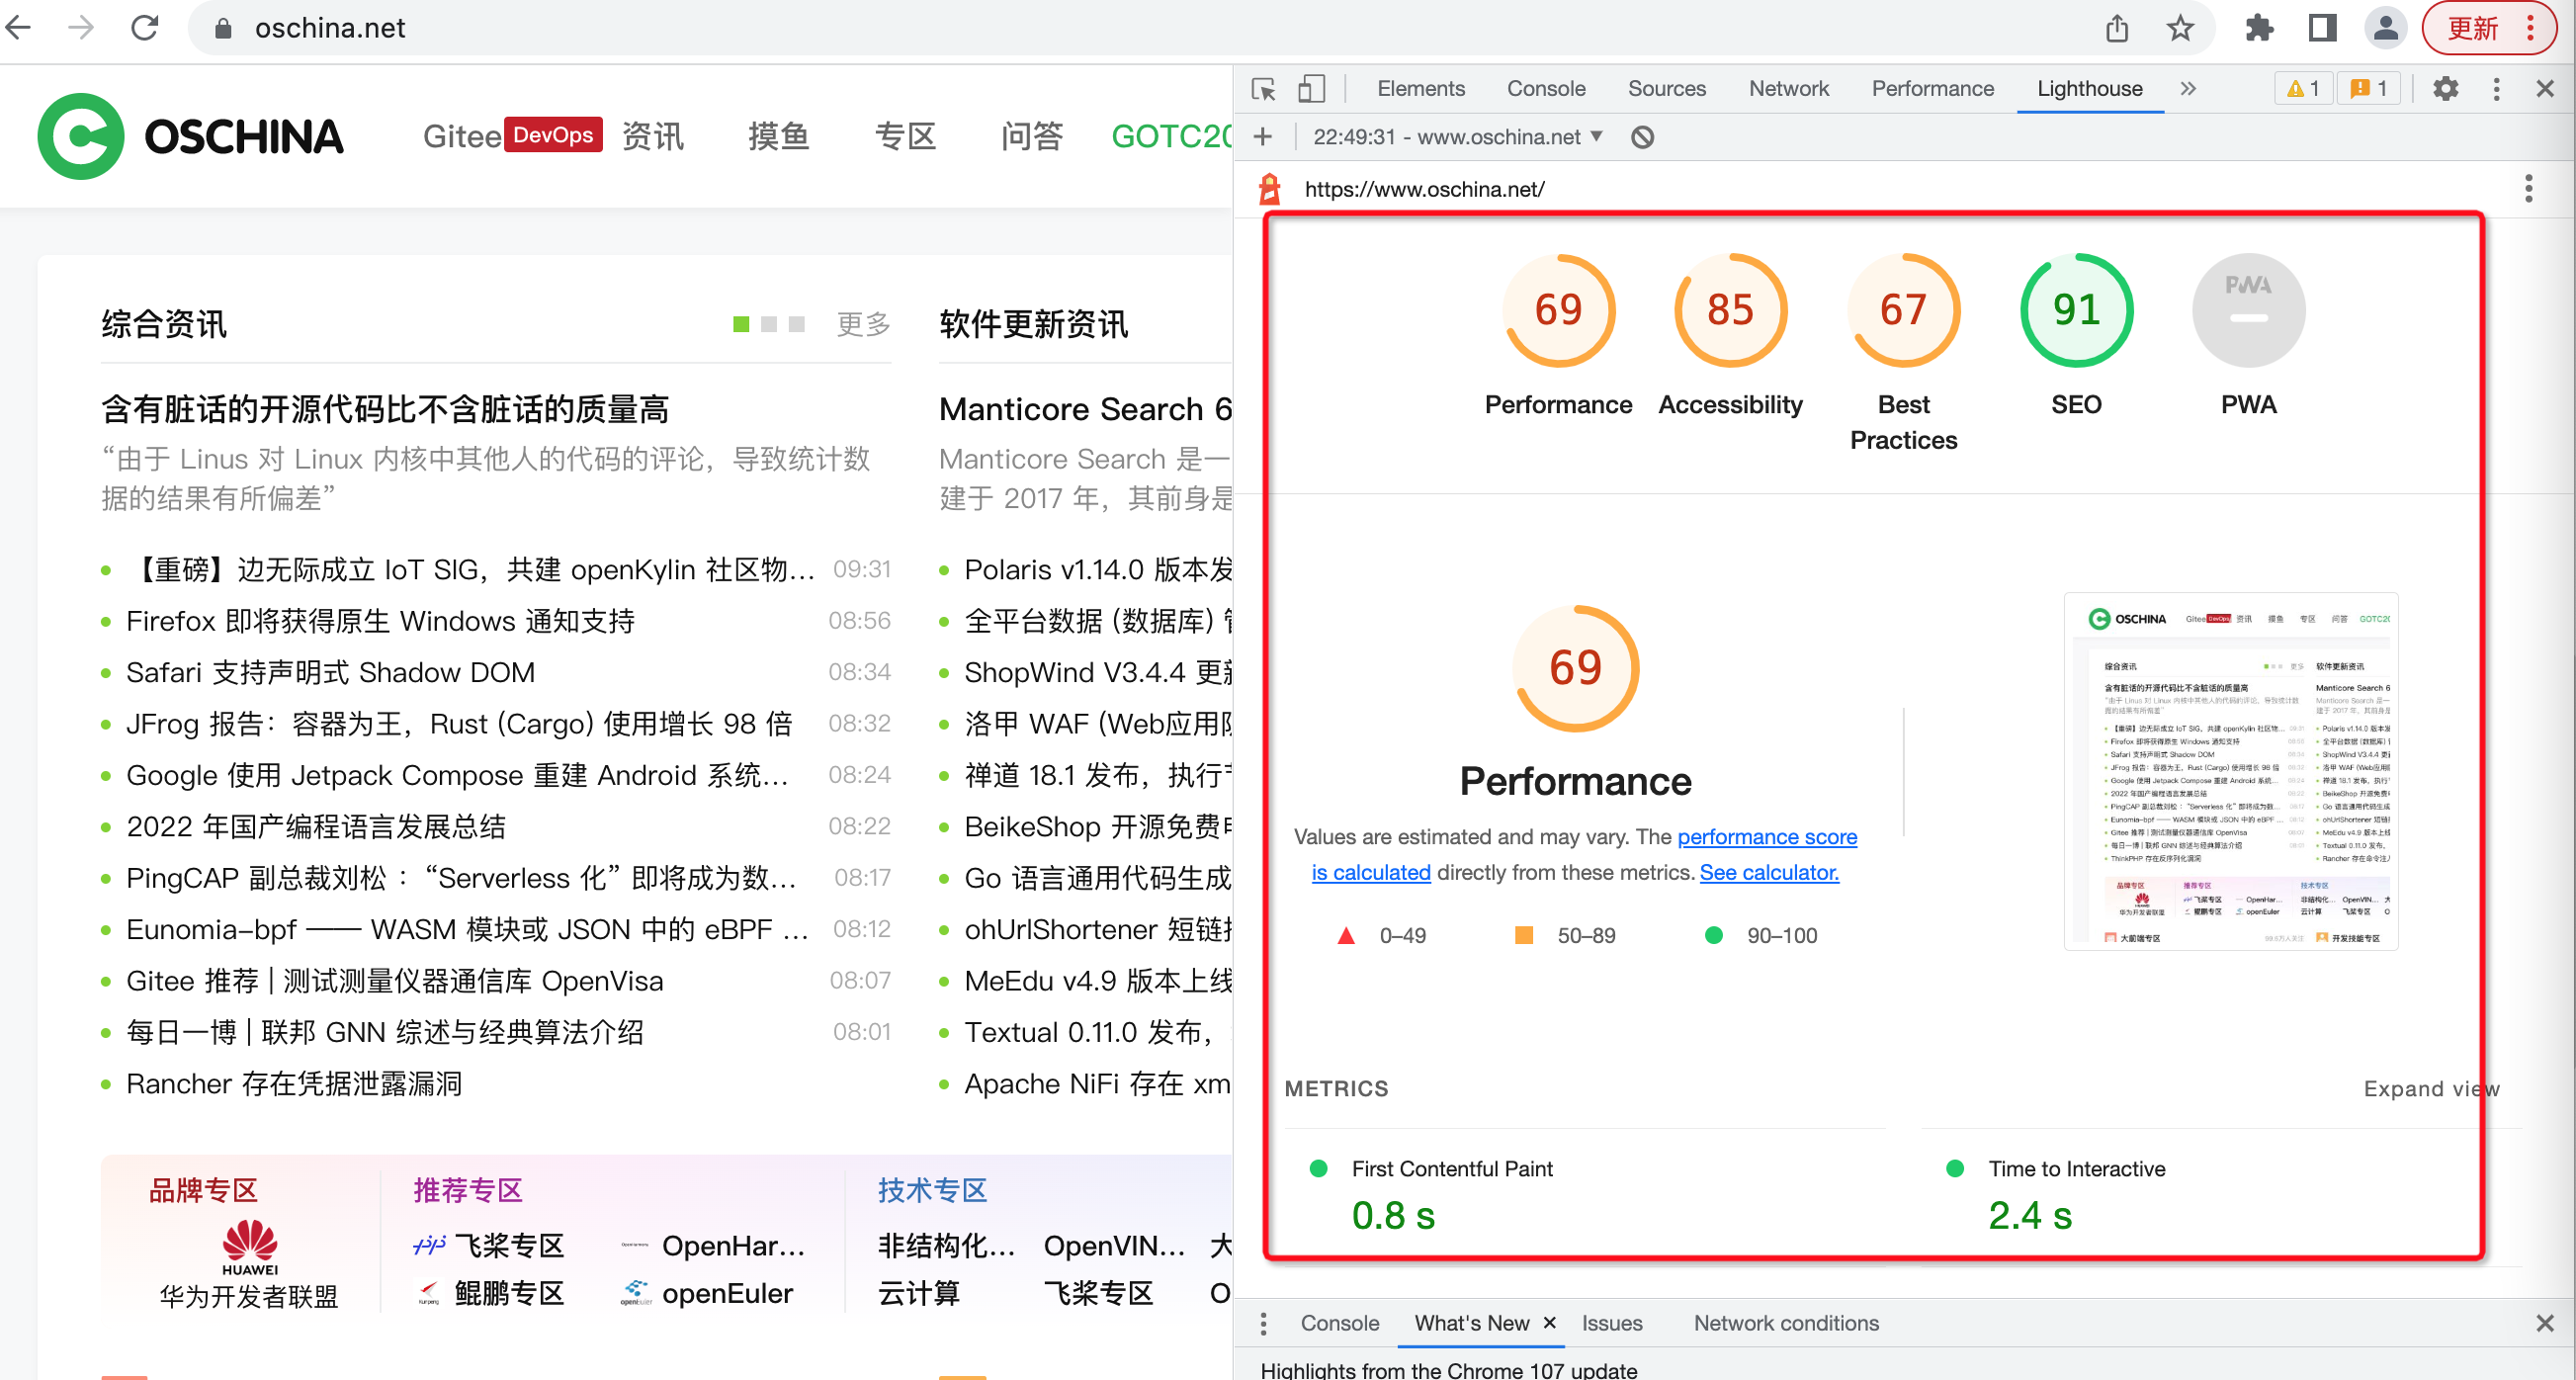
Task: Switch to the Performance tab in DevTools
Action: (x=1932, y=89)
